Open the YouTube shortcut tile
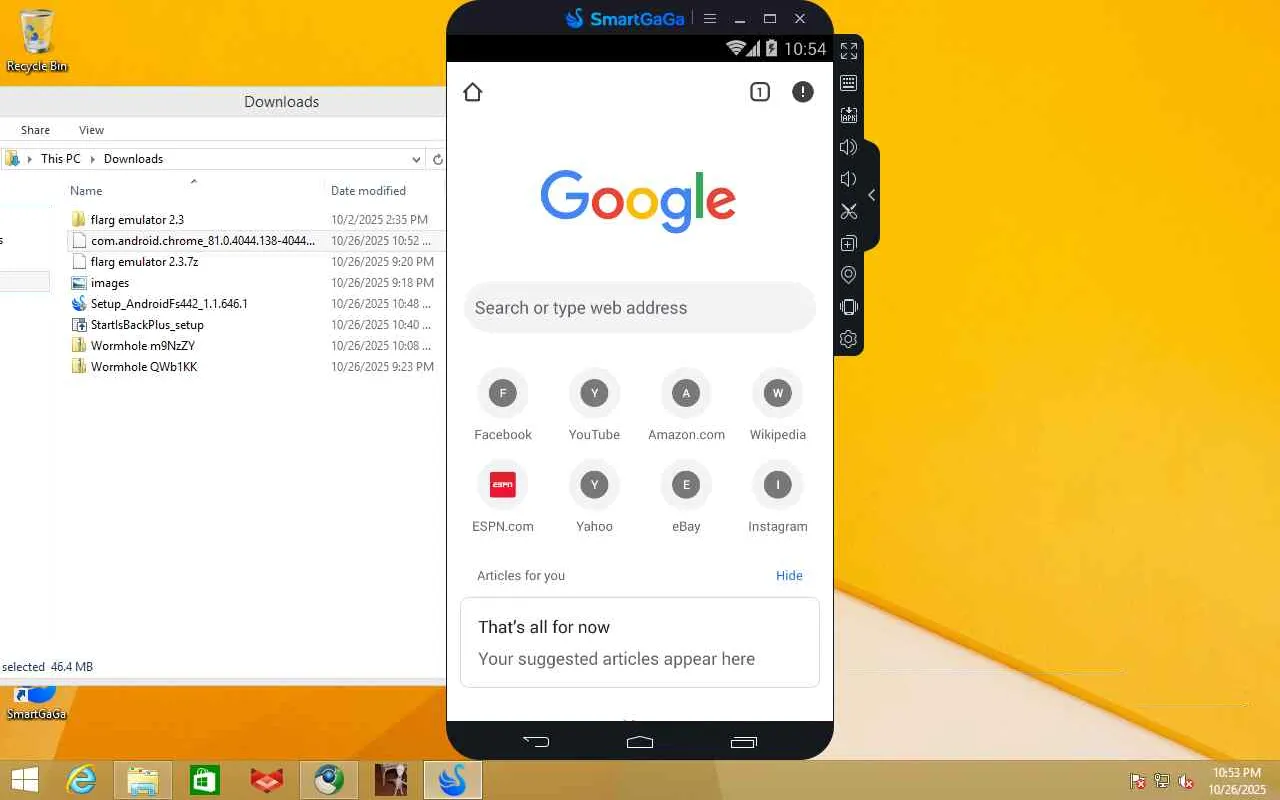This screenshot has width=1280, height=800. click(x=594, y=405)
